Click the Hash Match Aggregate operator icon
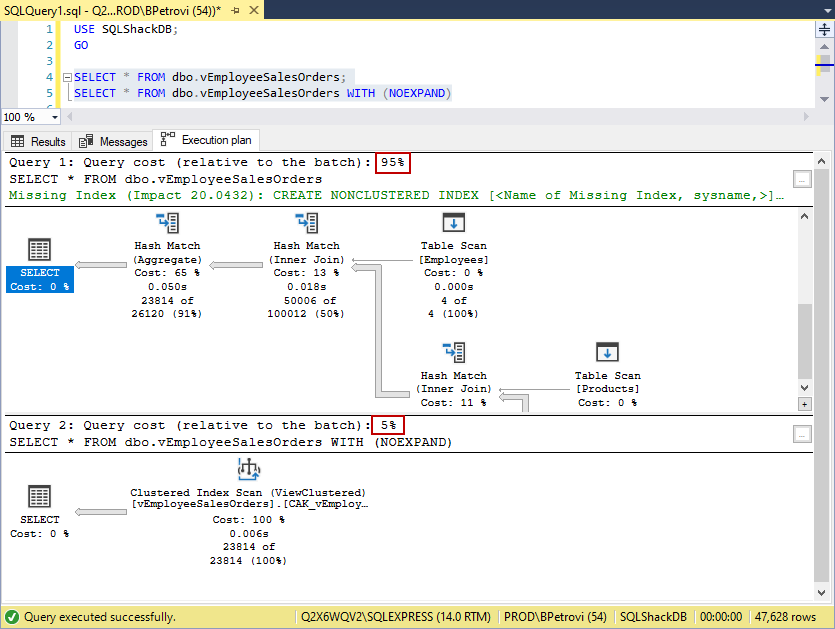Viewport: 835px width, 629px height. [x=167, y=223]
